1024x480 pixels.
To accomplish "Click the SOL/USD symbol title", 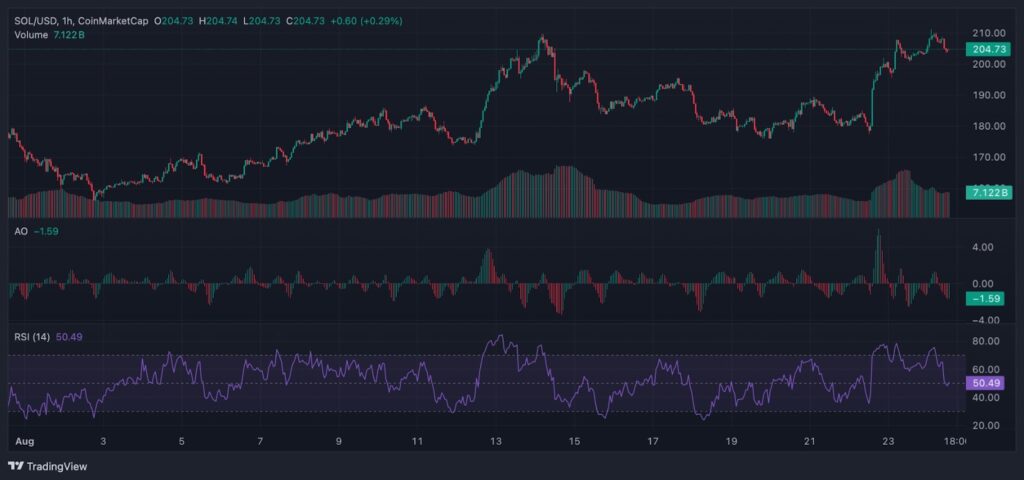I will click(82, 21).
